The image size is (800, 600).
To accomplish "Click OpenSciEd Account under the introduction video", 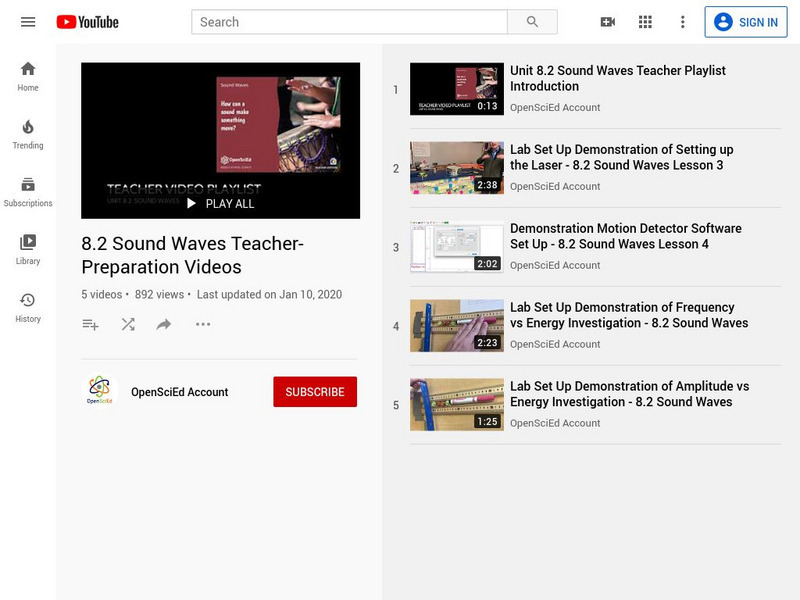I will (555, 108).
